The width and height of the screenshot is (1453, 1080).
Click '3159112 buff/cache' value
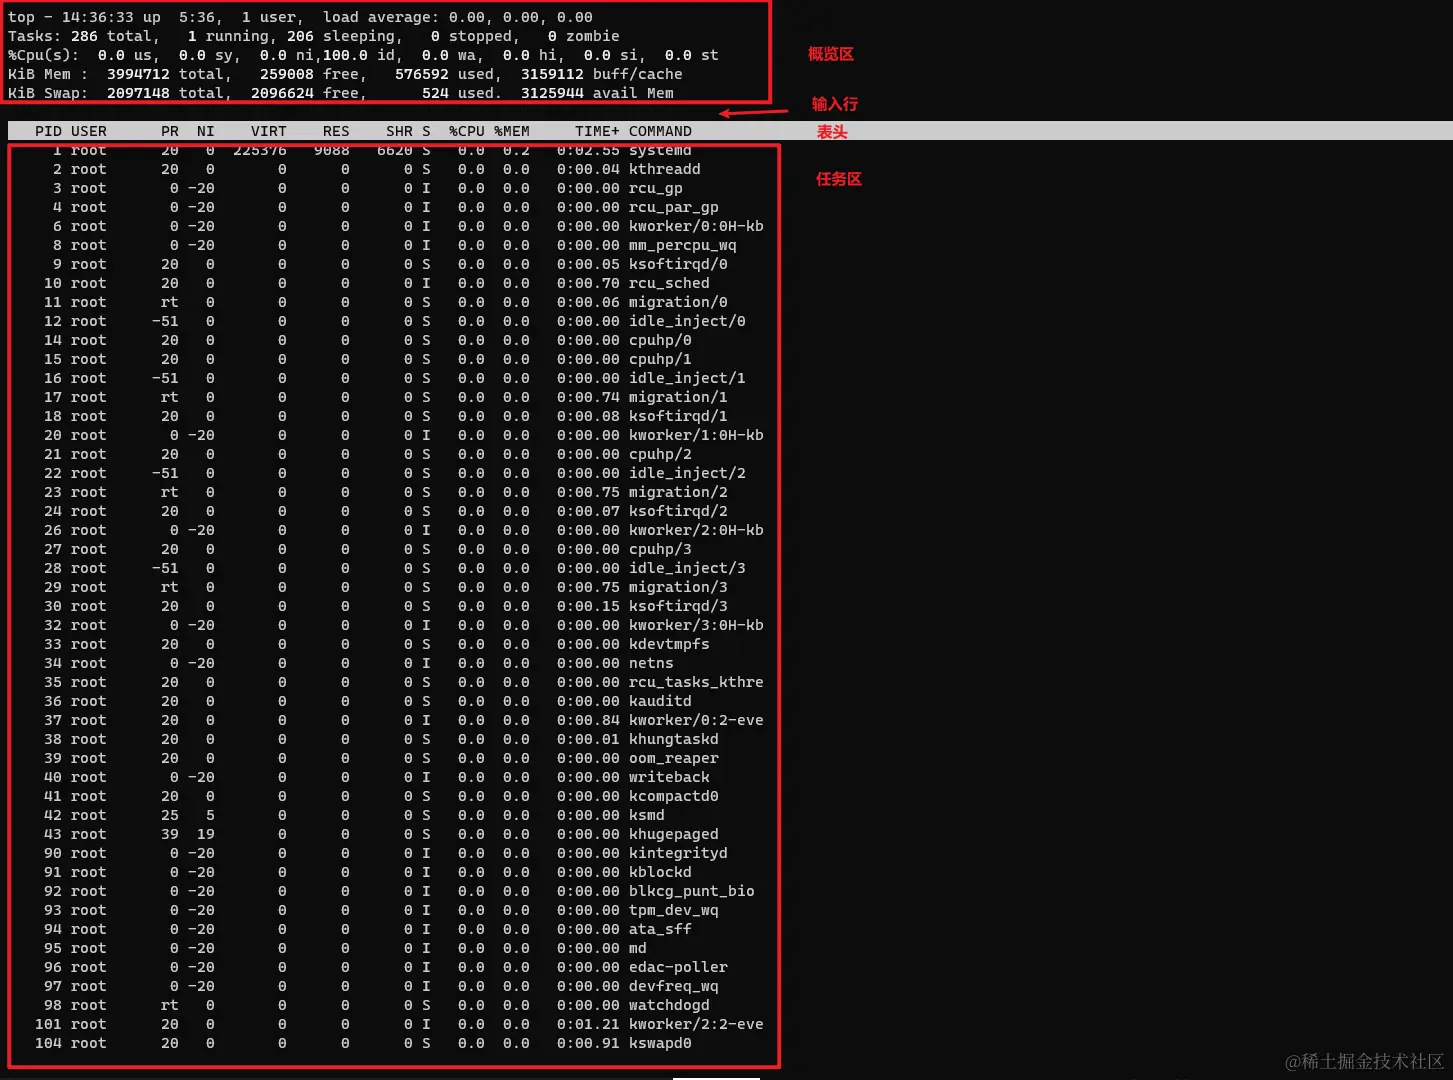pos(602,74)
